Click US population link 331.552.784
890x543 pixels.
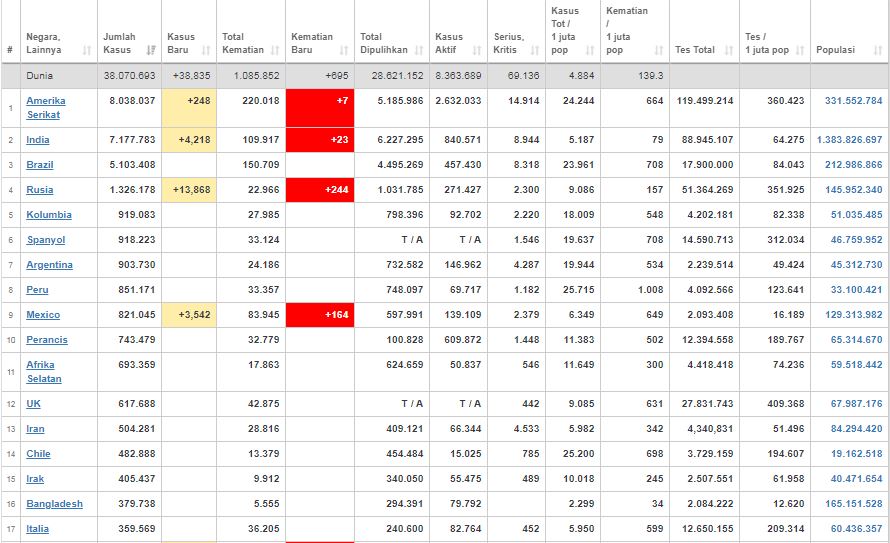[854, 100]
